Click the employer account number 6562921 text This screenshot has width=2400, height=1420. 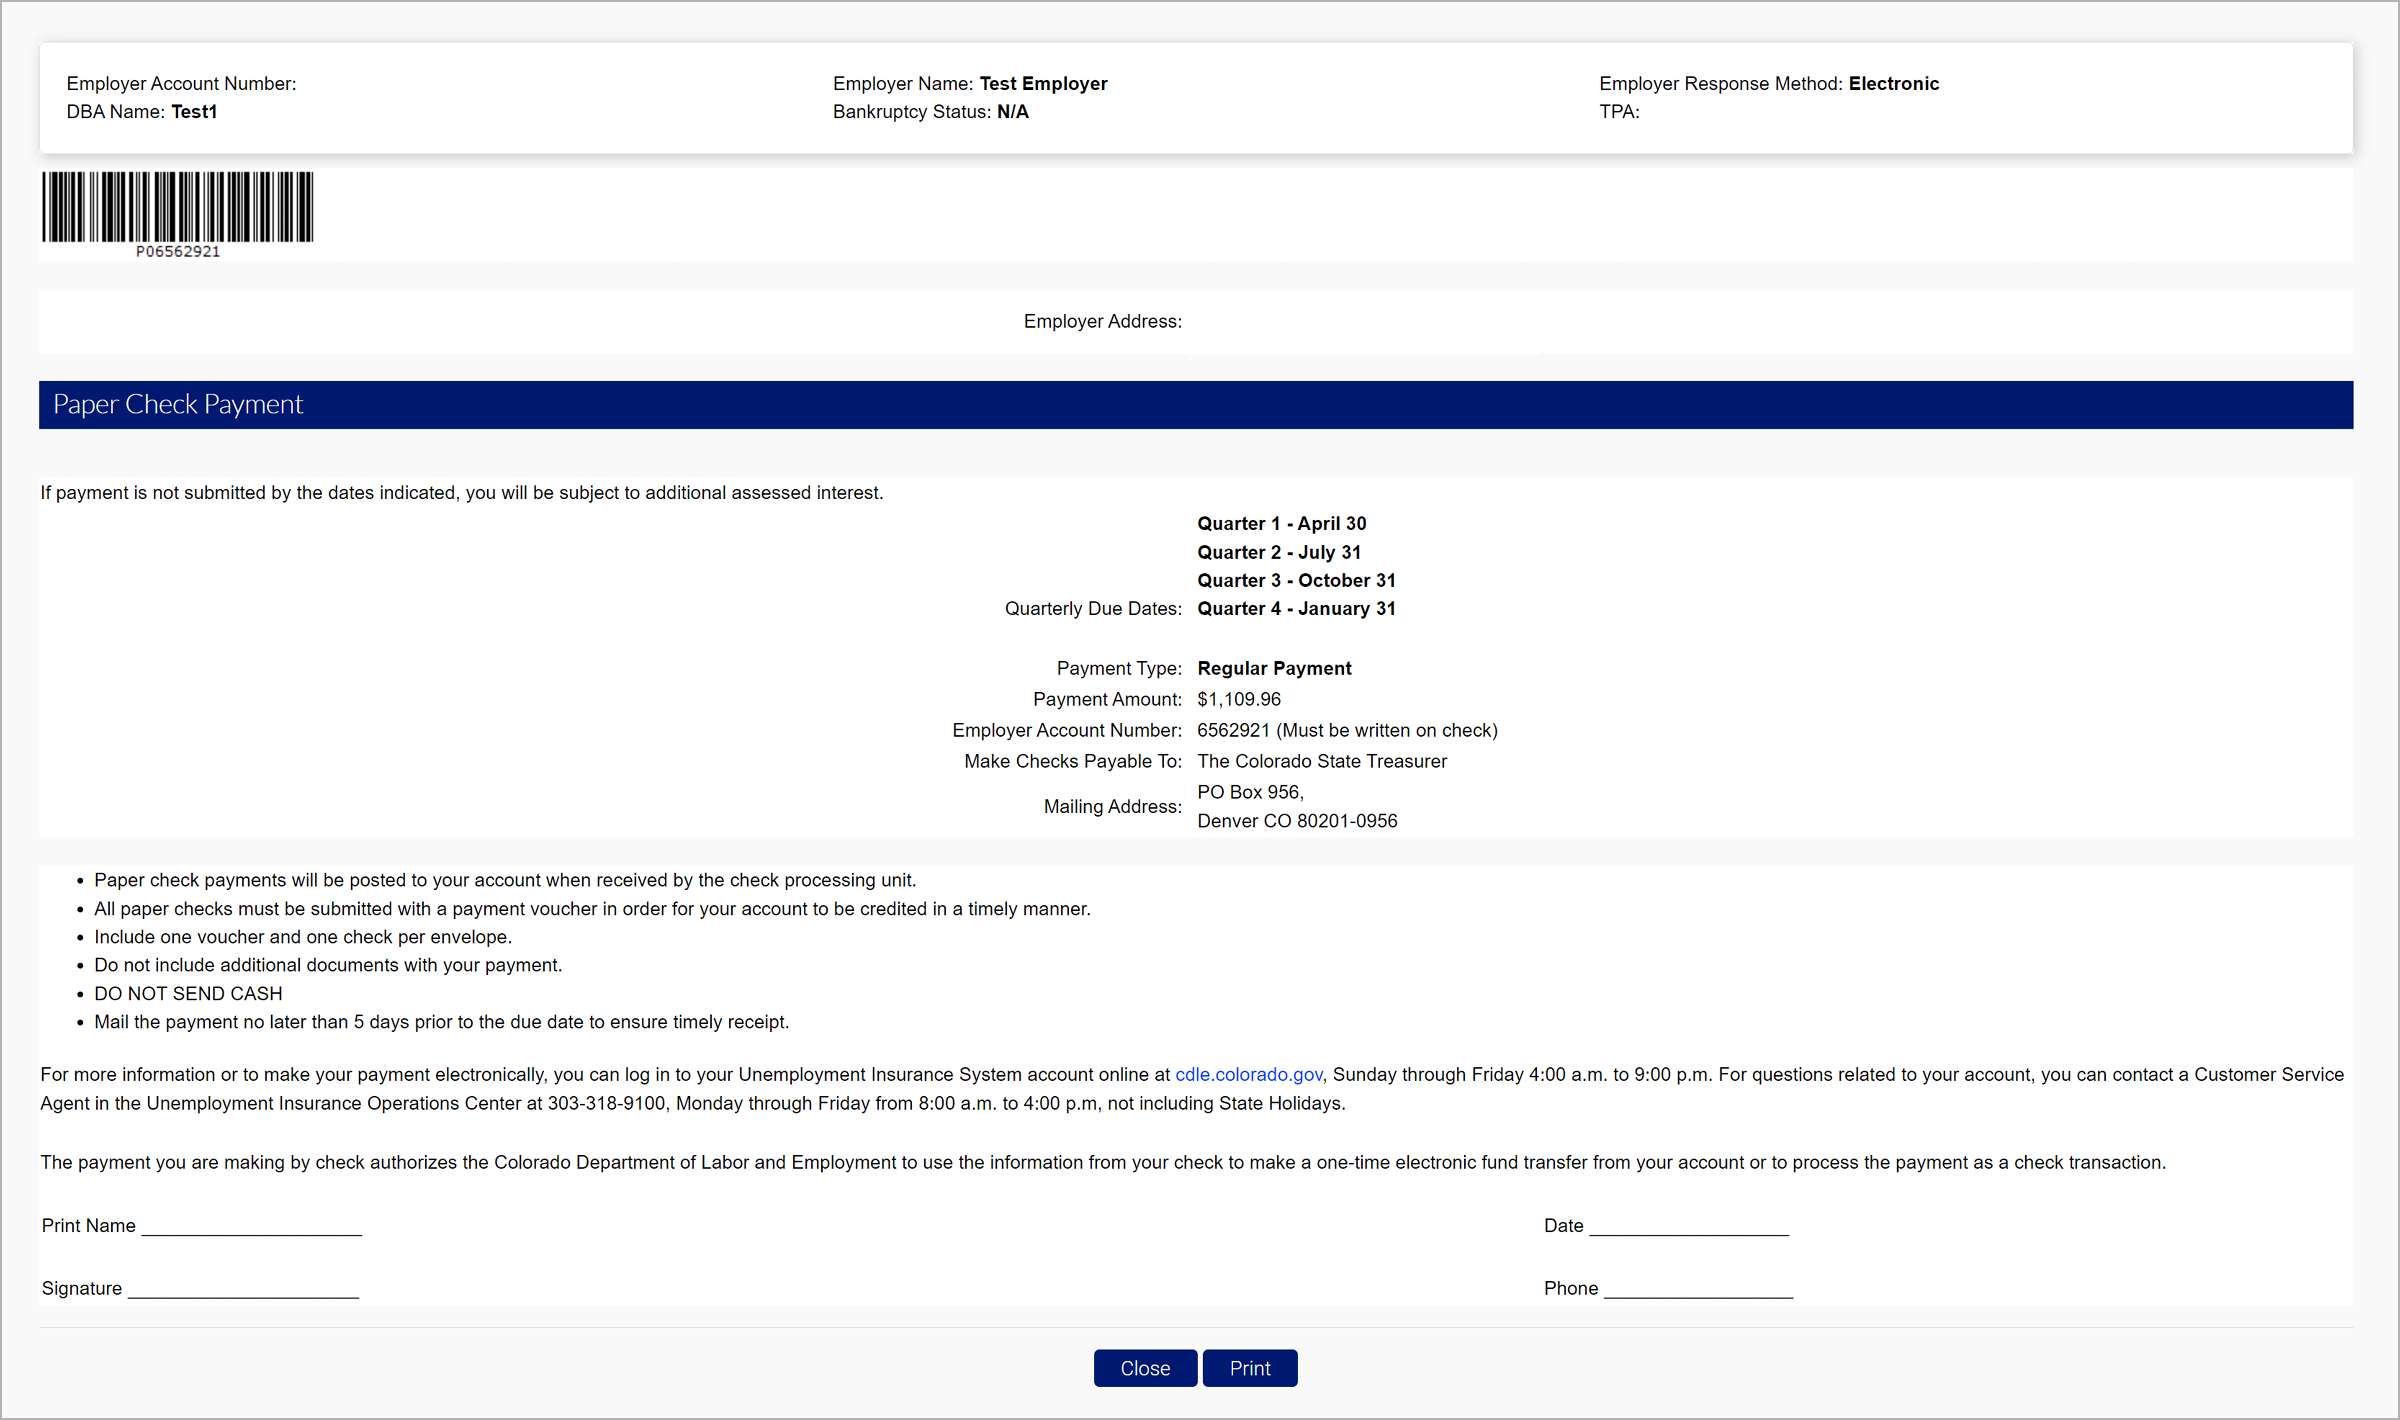pyautogui.click(x=1233, y=731)
